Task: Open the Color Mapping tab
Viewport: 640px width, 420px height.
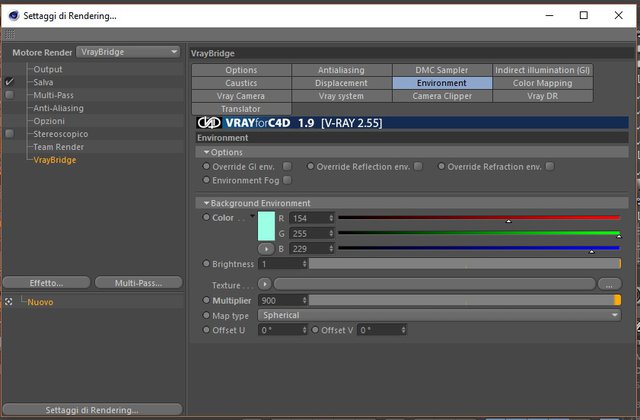Action: coord(542,83)
